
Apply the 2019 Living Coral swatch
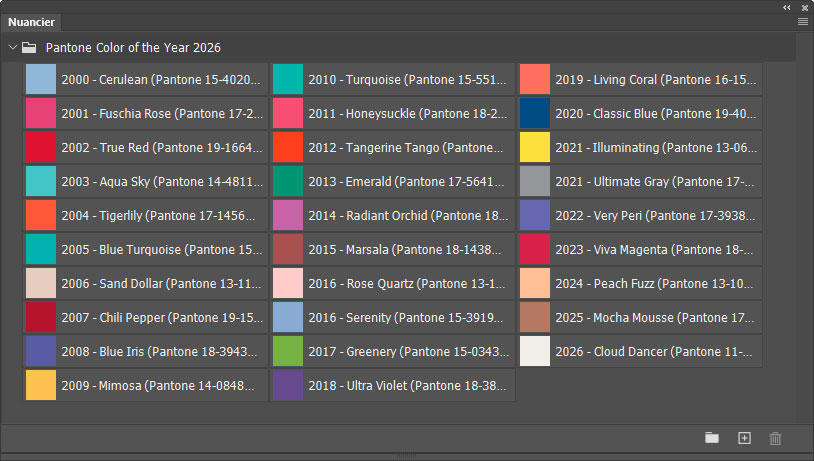(x=535, y=79)
